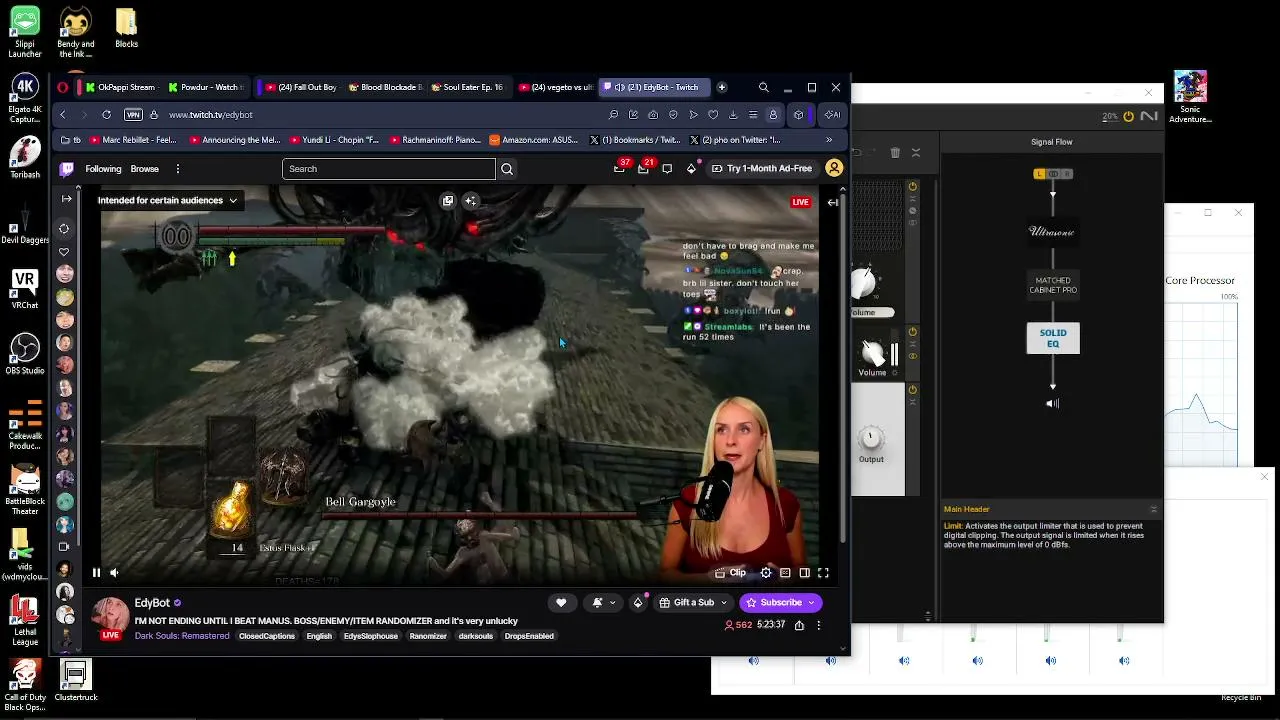The image size is (1280, 720).
Task: Open Twitch whispers chat bubble icon
Action: [x=667, y=169]
